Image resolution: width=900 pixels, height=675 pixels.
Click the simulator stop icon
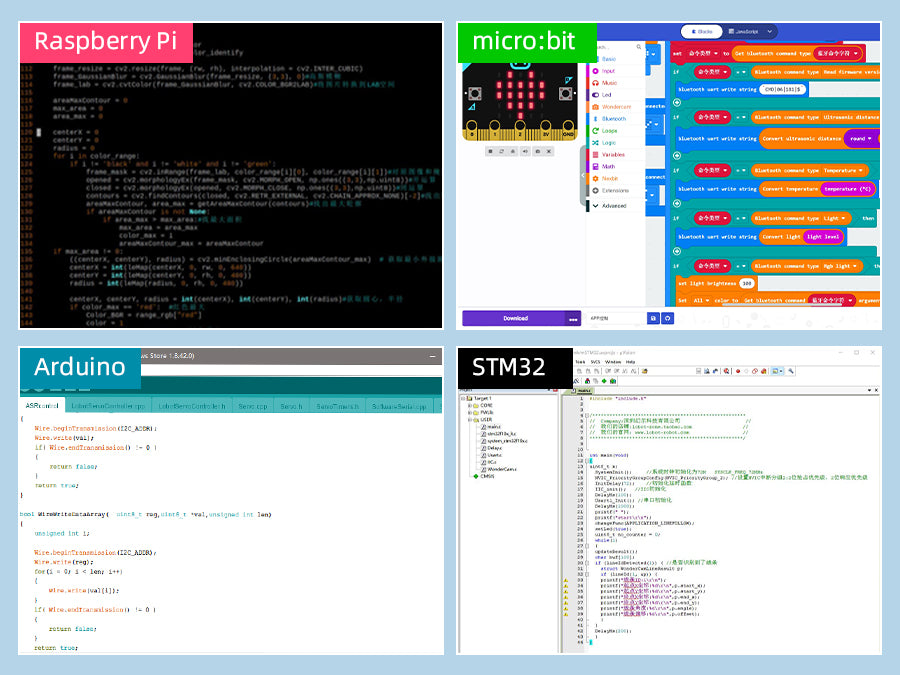[490, 151]
